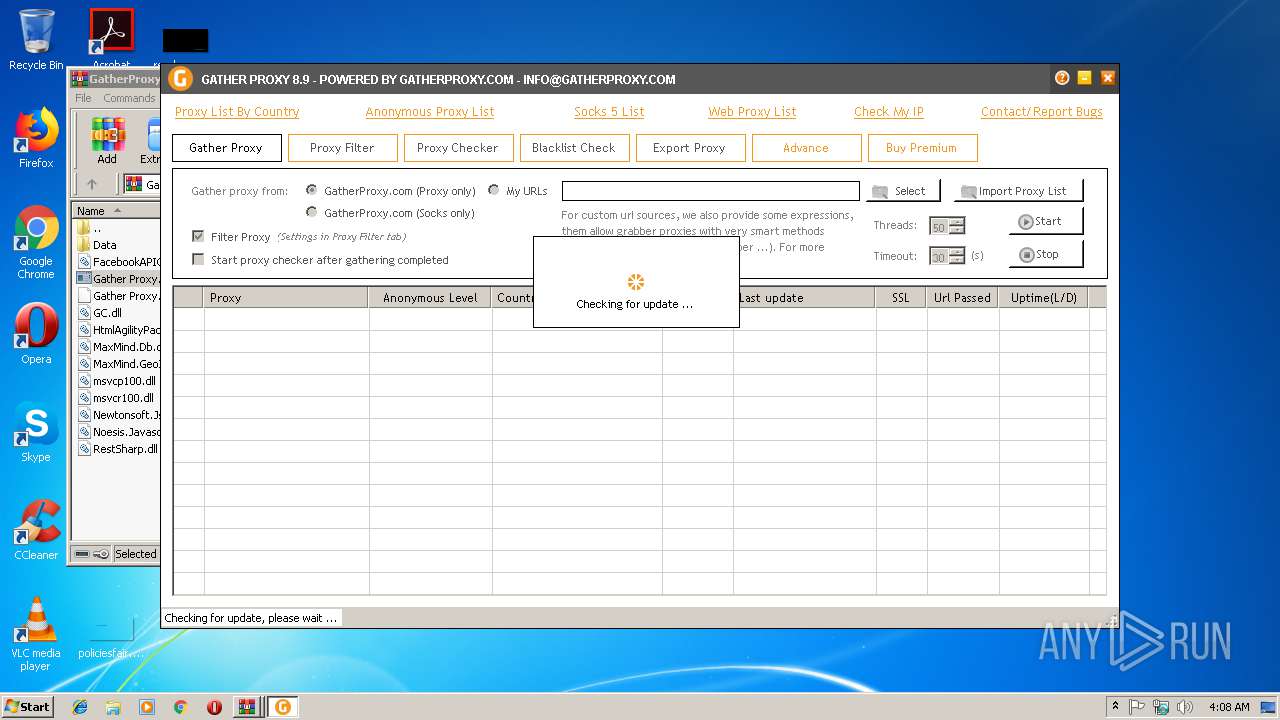1280x720 pixels.
Task: Click the Add icon in WinRAR toolbar
Action: pos(107,140)
